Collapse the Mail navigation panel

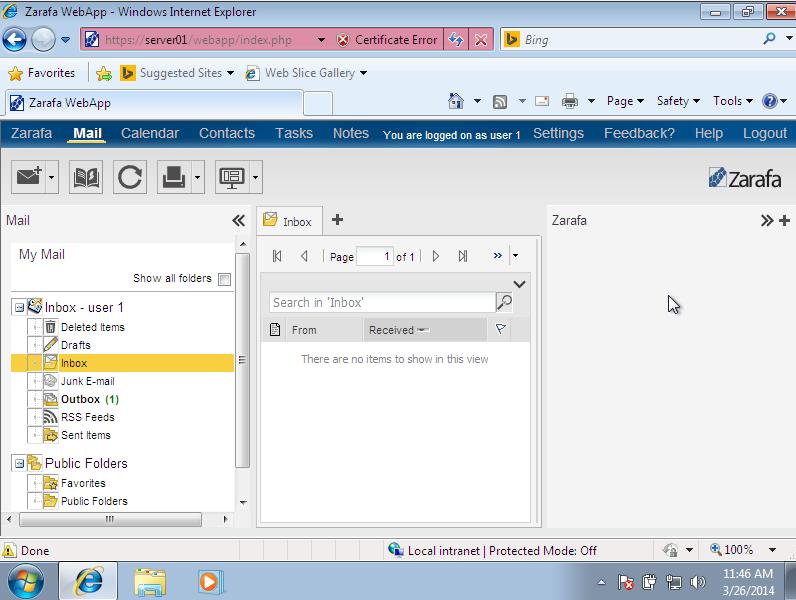tap(239, 220)
